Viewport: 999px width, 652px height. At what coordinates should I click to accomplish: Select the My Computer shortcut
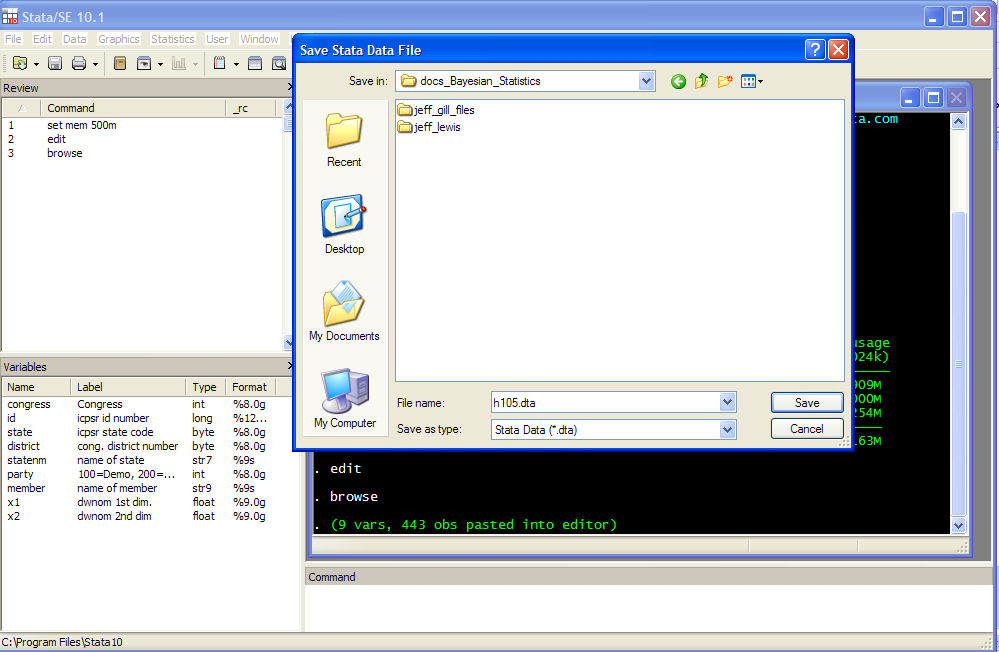344,398
